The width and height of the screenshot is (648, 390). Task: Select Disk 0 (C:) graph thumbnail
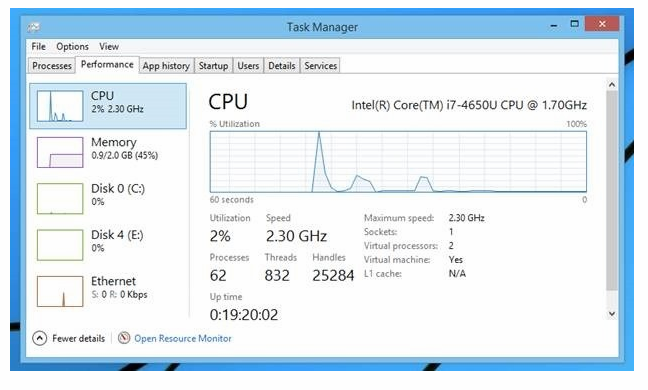(60, 199)
